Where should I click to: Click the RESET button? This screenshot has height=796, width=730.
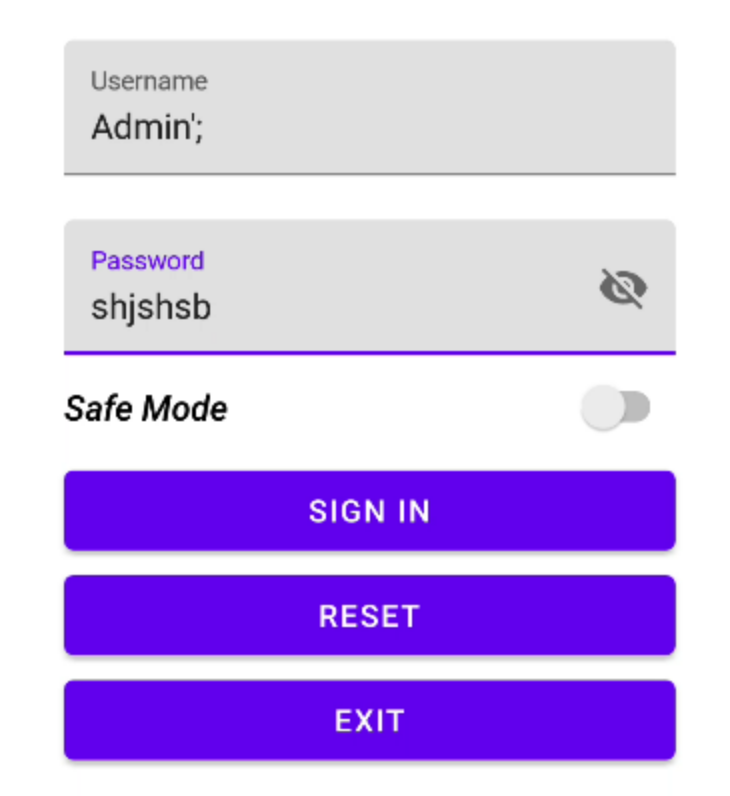point(370,615)
